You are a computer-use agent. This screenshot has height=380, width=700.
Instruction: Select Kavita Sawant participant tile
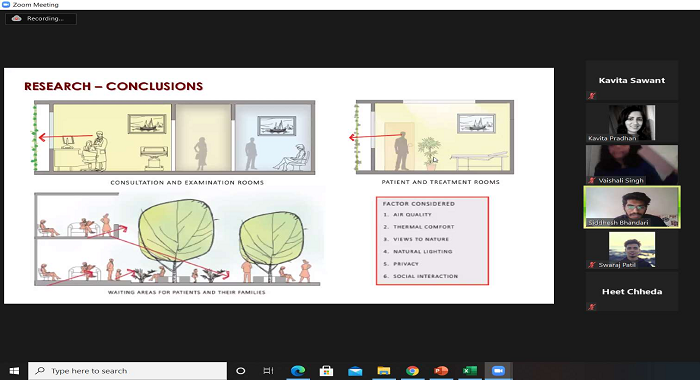[632, 80]
